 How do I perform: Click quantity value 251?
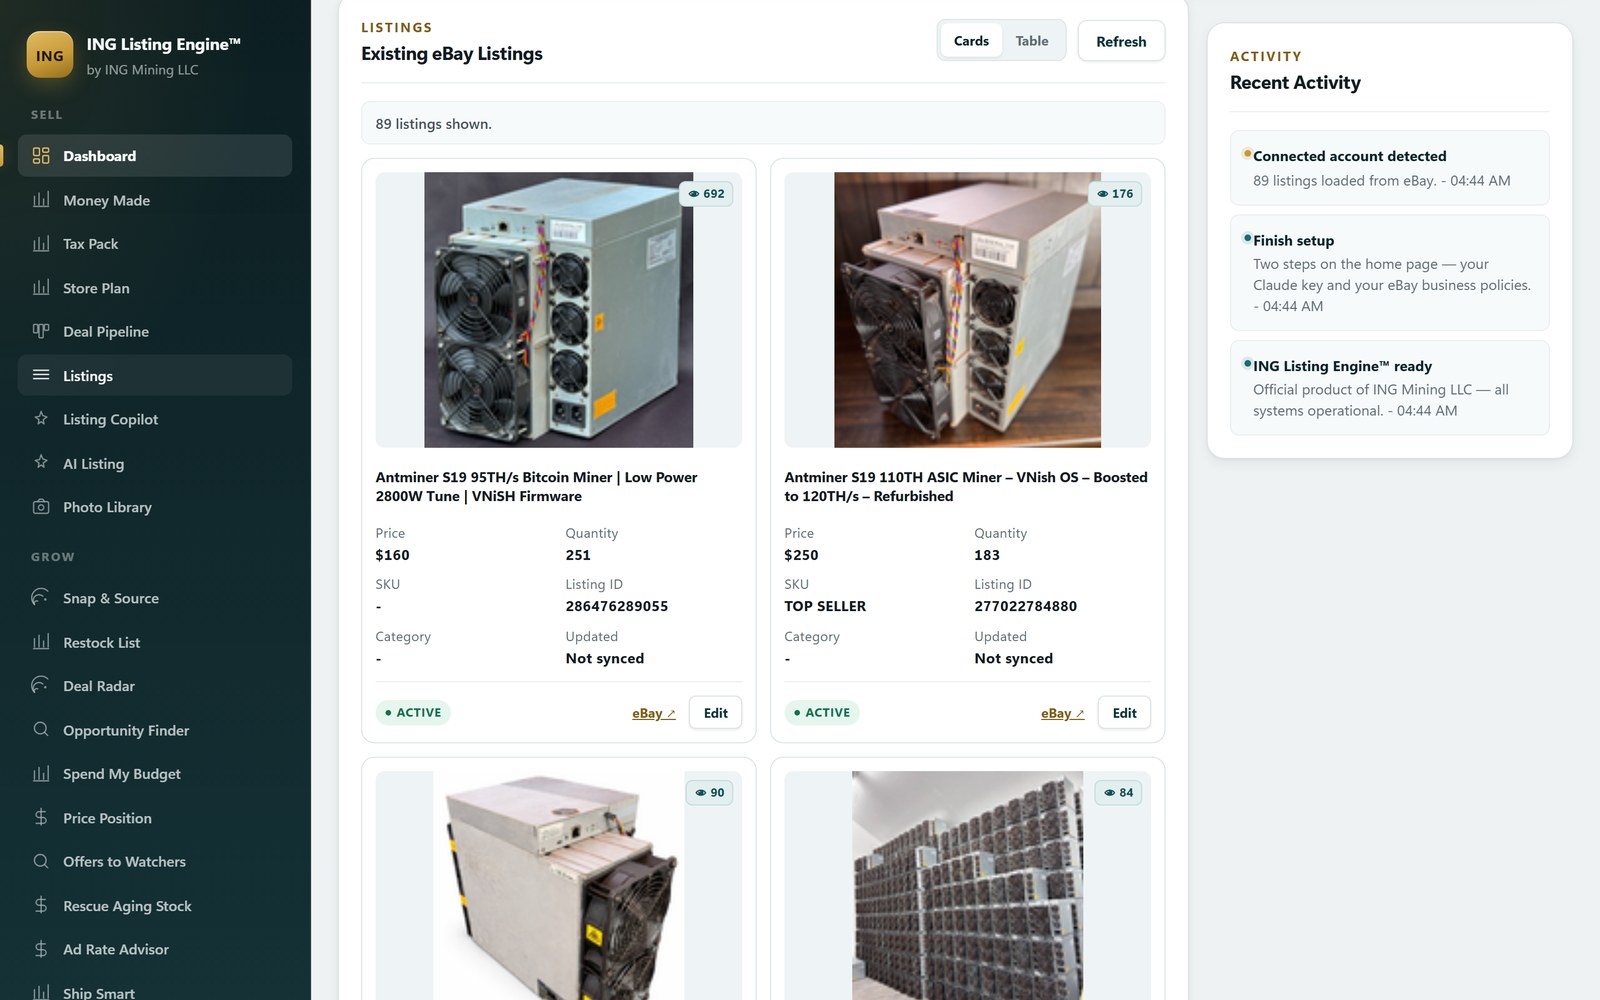tap(578, 555)
